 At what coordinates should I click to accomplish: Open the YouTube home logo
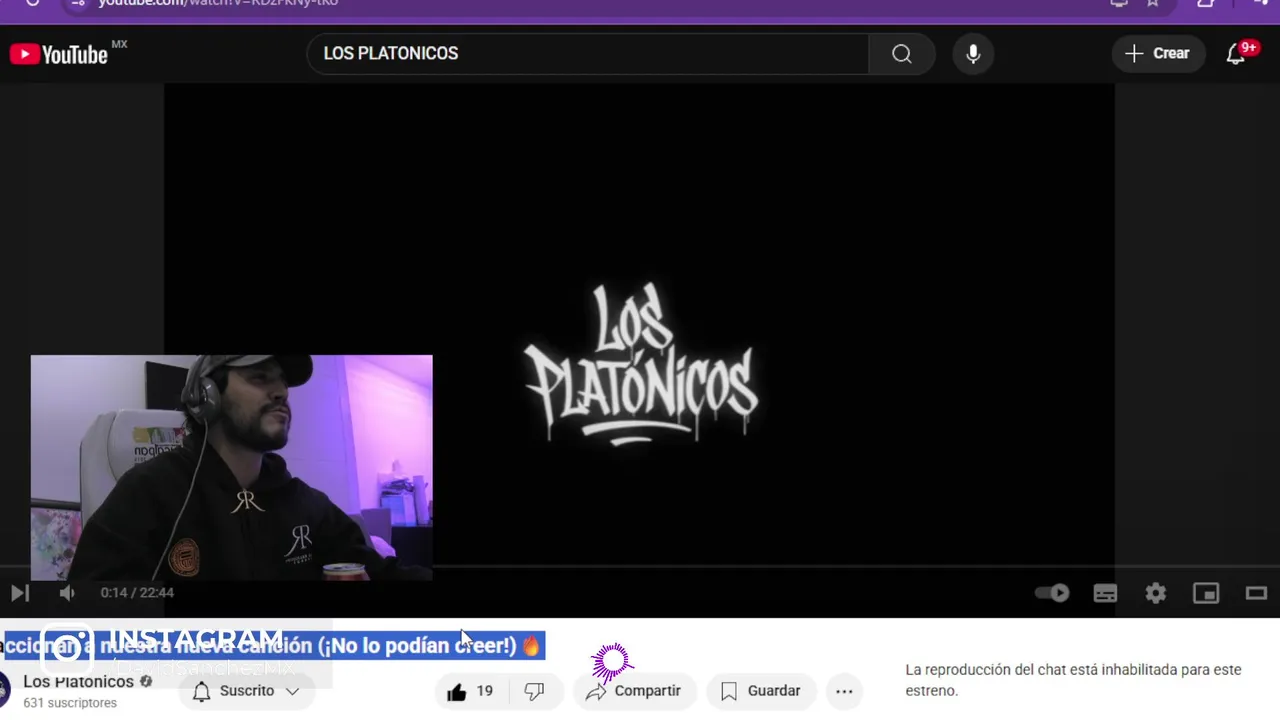click(58, 54)
